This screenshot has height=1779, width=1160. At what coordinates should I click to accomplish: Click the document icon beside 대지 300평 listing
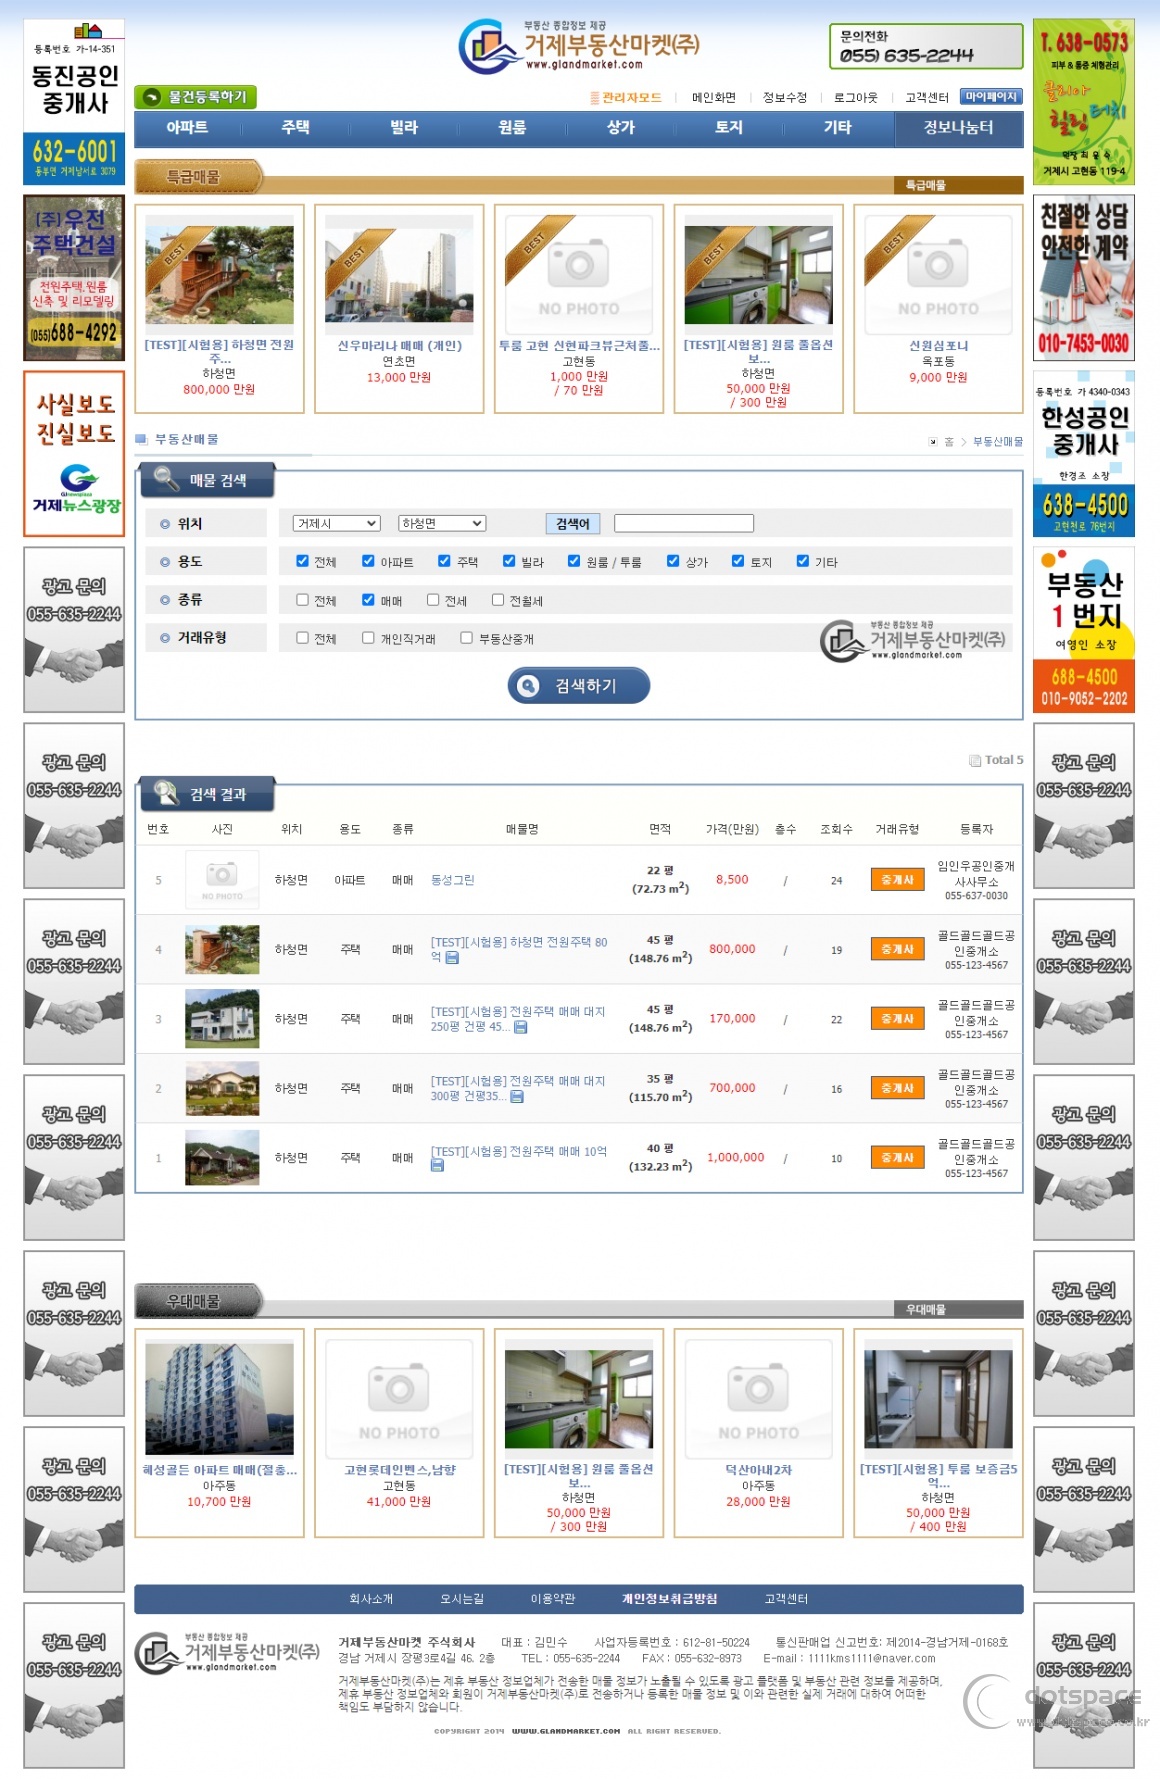(x=517, y=1097)
